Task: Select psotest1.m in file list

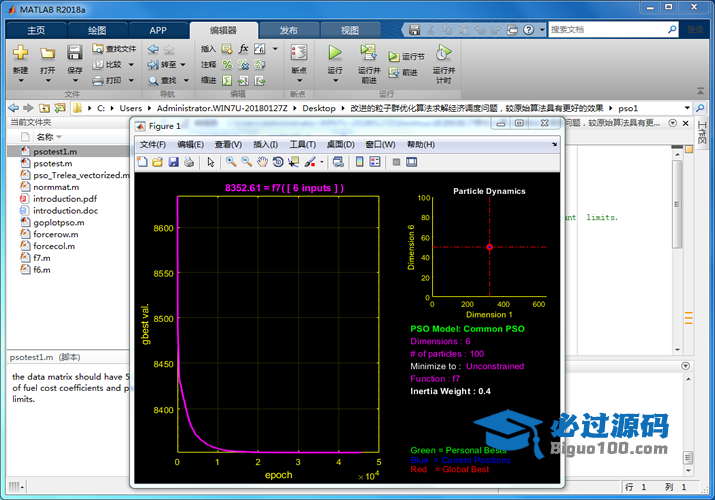Action: point(68,151)
